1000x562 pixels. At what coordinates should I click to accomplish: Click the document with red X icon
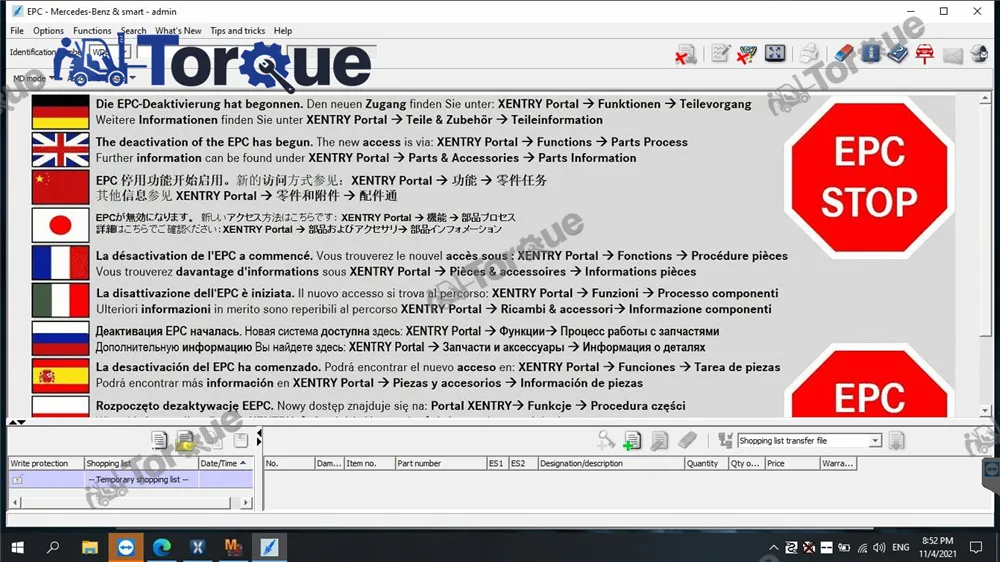point(686,54)
